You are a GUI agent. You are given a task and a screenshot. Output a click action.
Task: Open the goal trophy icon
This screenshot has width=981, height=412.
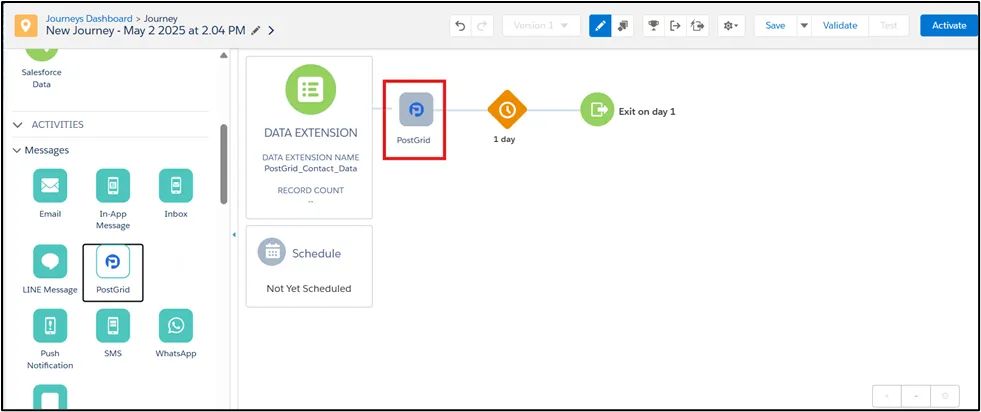(654, 26)
